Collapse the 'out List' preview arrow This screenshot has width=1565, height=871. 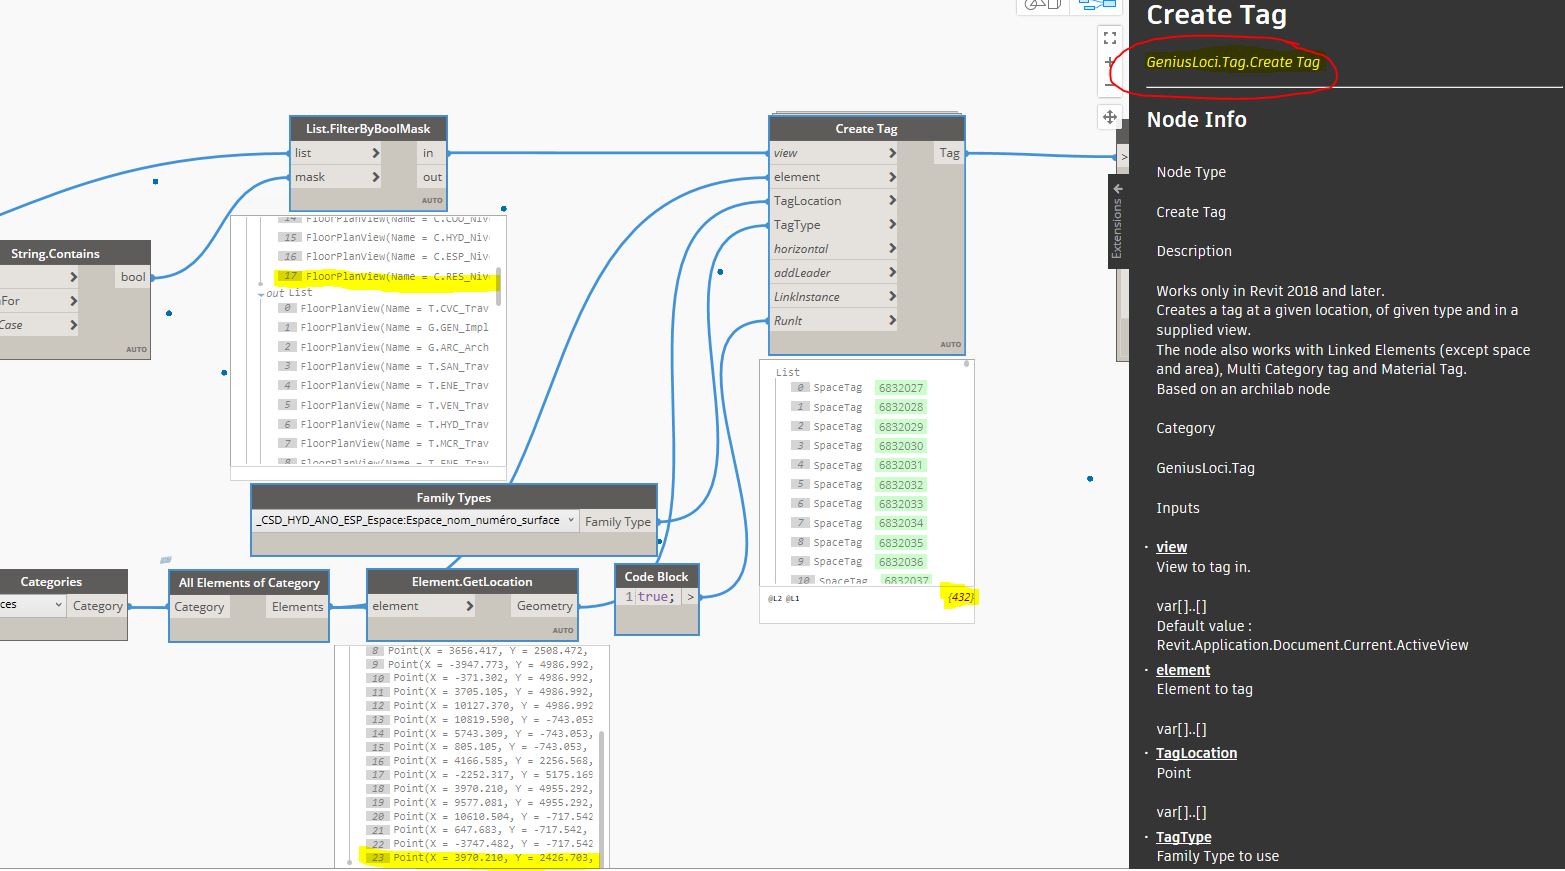(261, 294)
